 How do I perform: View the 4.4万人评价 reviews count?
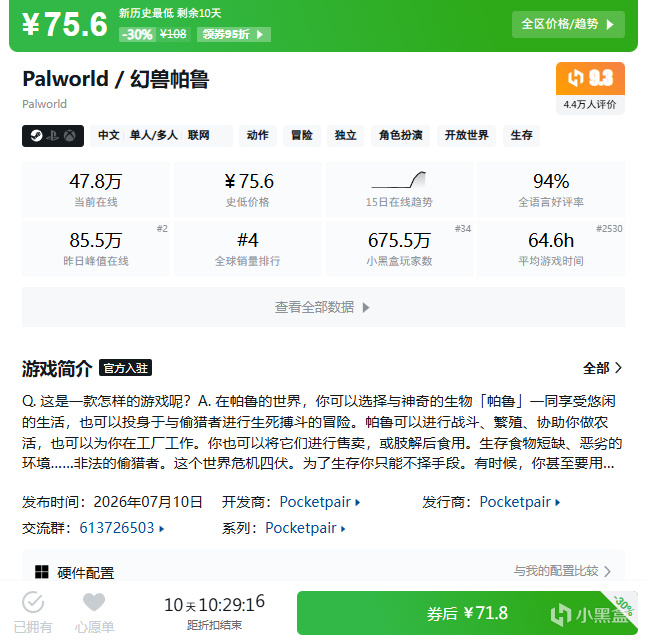click(x=590, y=105)
